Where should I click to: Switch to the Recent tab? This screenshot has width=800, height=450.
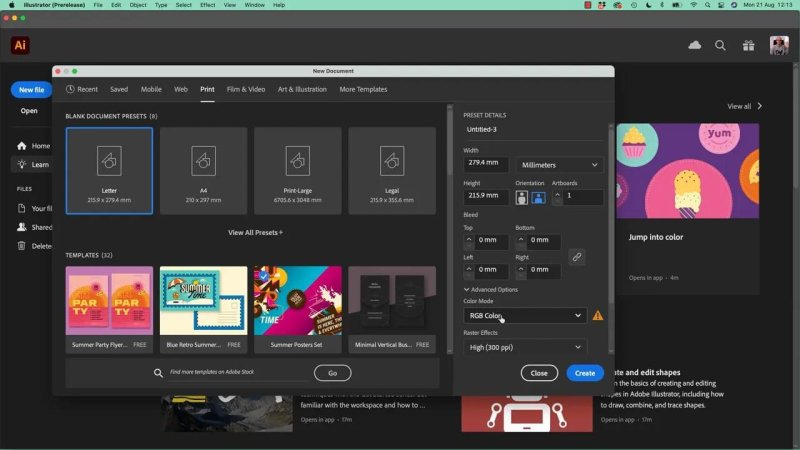click(x=82, y=89)
